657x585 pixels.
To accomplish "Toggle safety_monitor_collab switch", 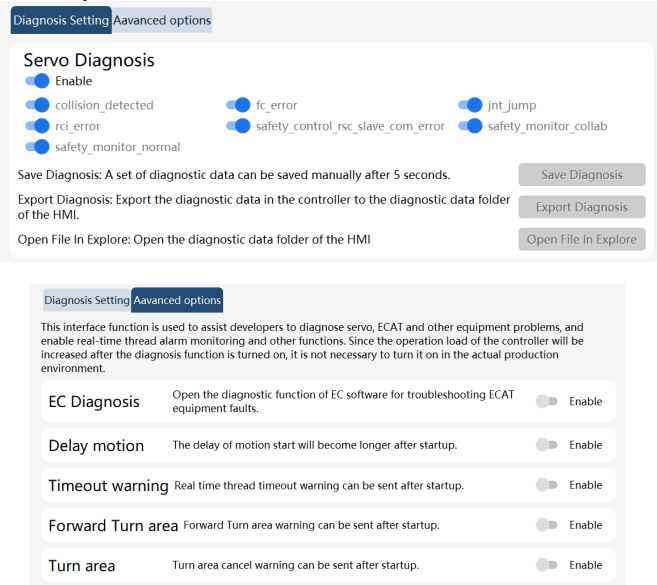I will tap(470, 126).
